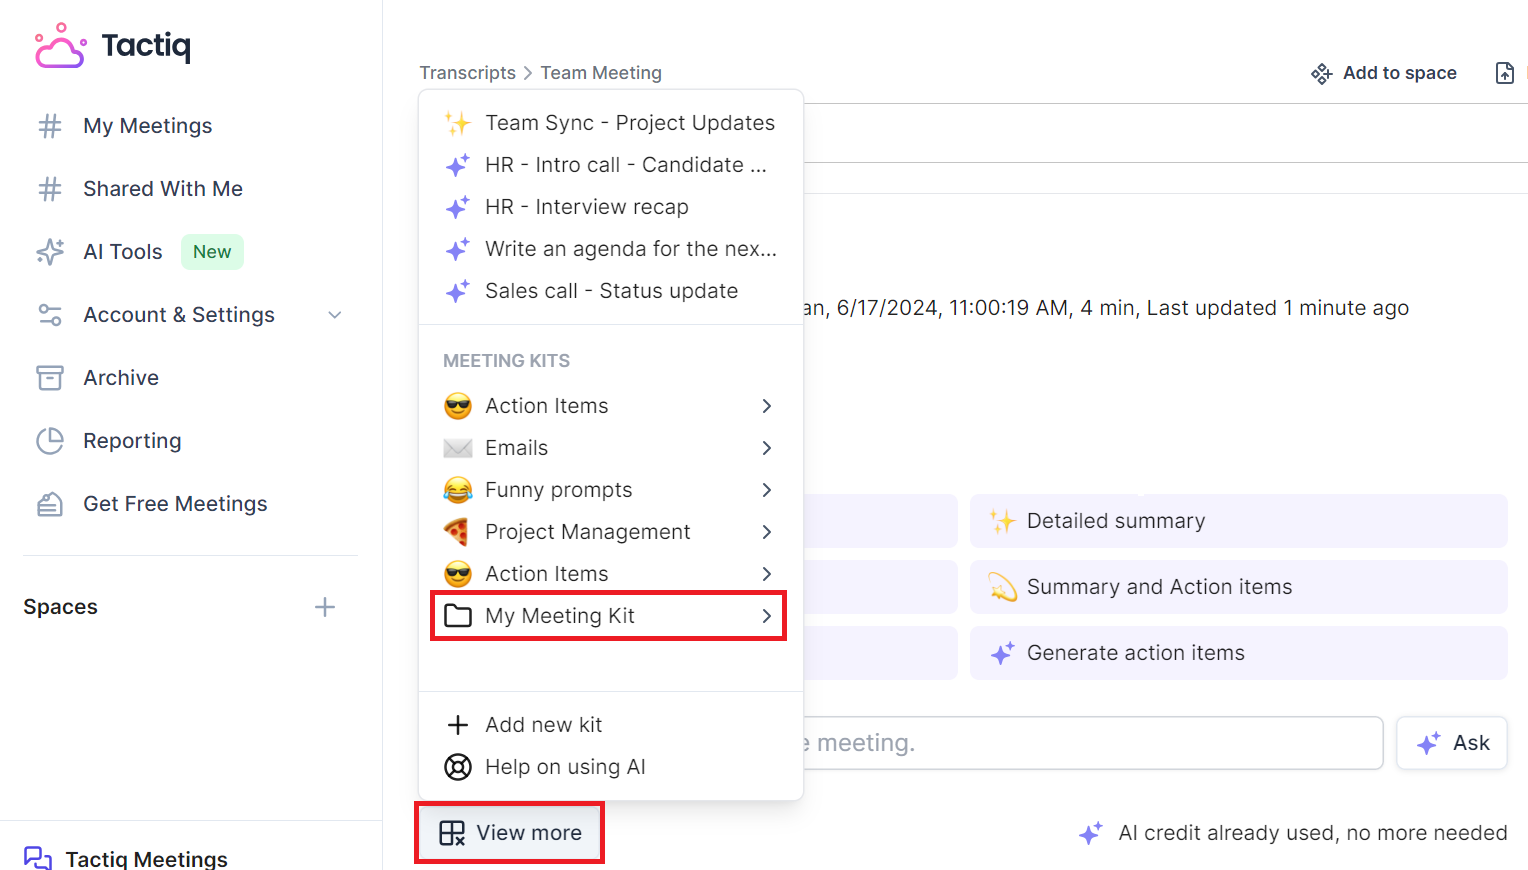
Task: Choose Write an agenda for the next prompt
Action: click(611, 249)
